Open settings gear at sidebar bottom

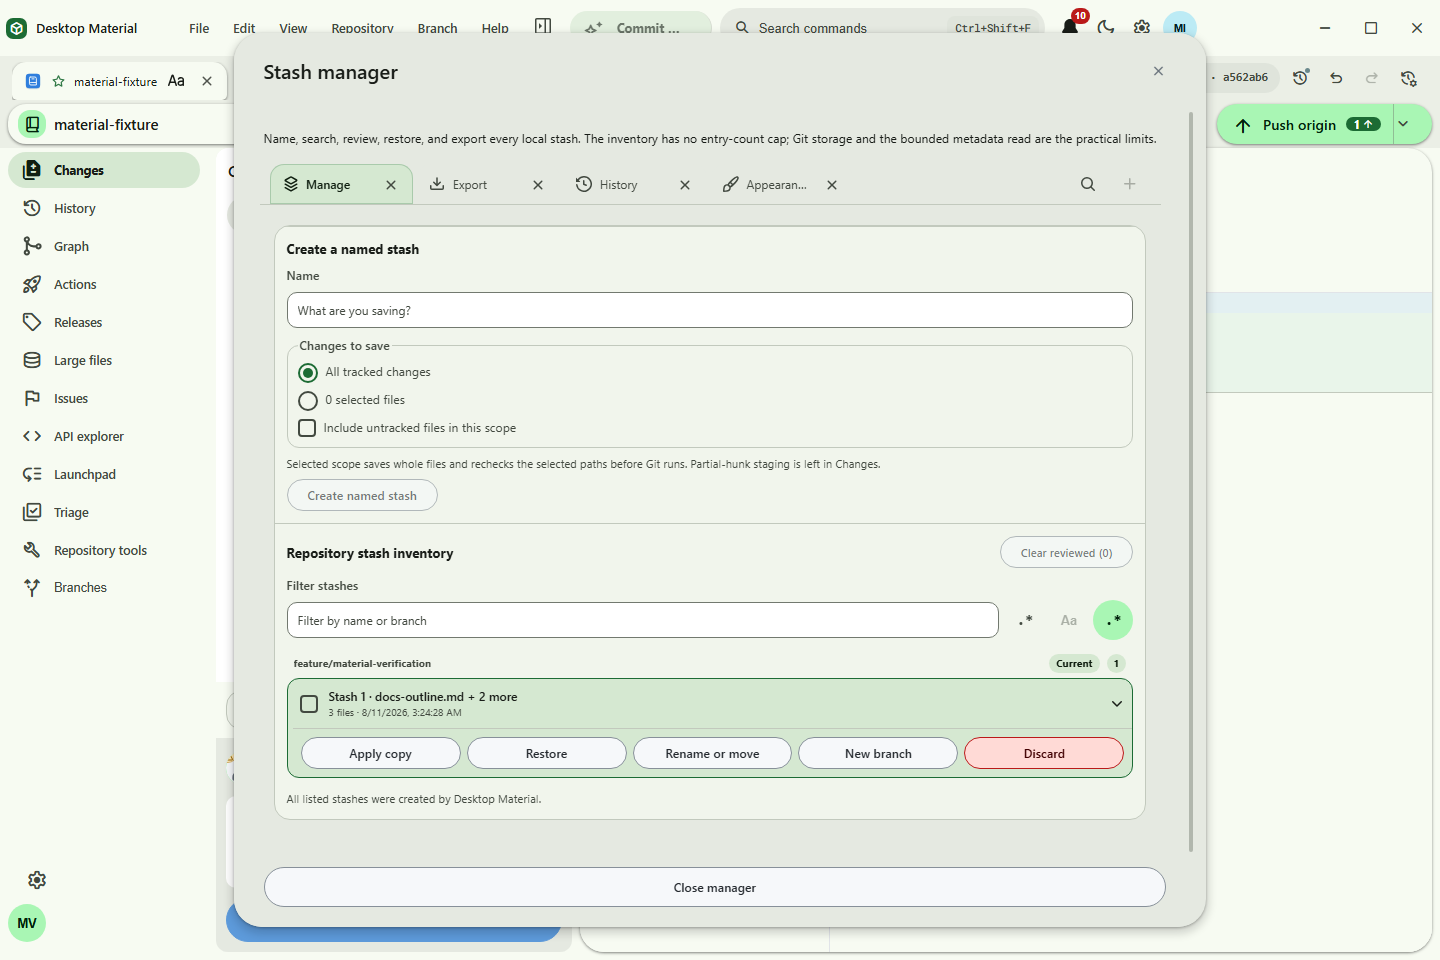pyautogui.click(x=37, y=880)
